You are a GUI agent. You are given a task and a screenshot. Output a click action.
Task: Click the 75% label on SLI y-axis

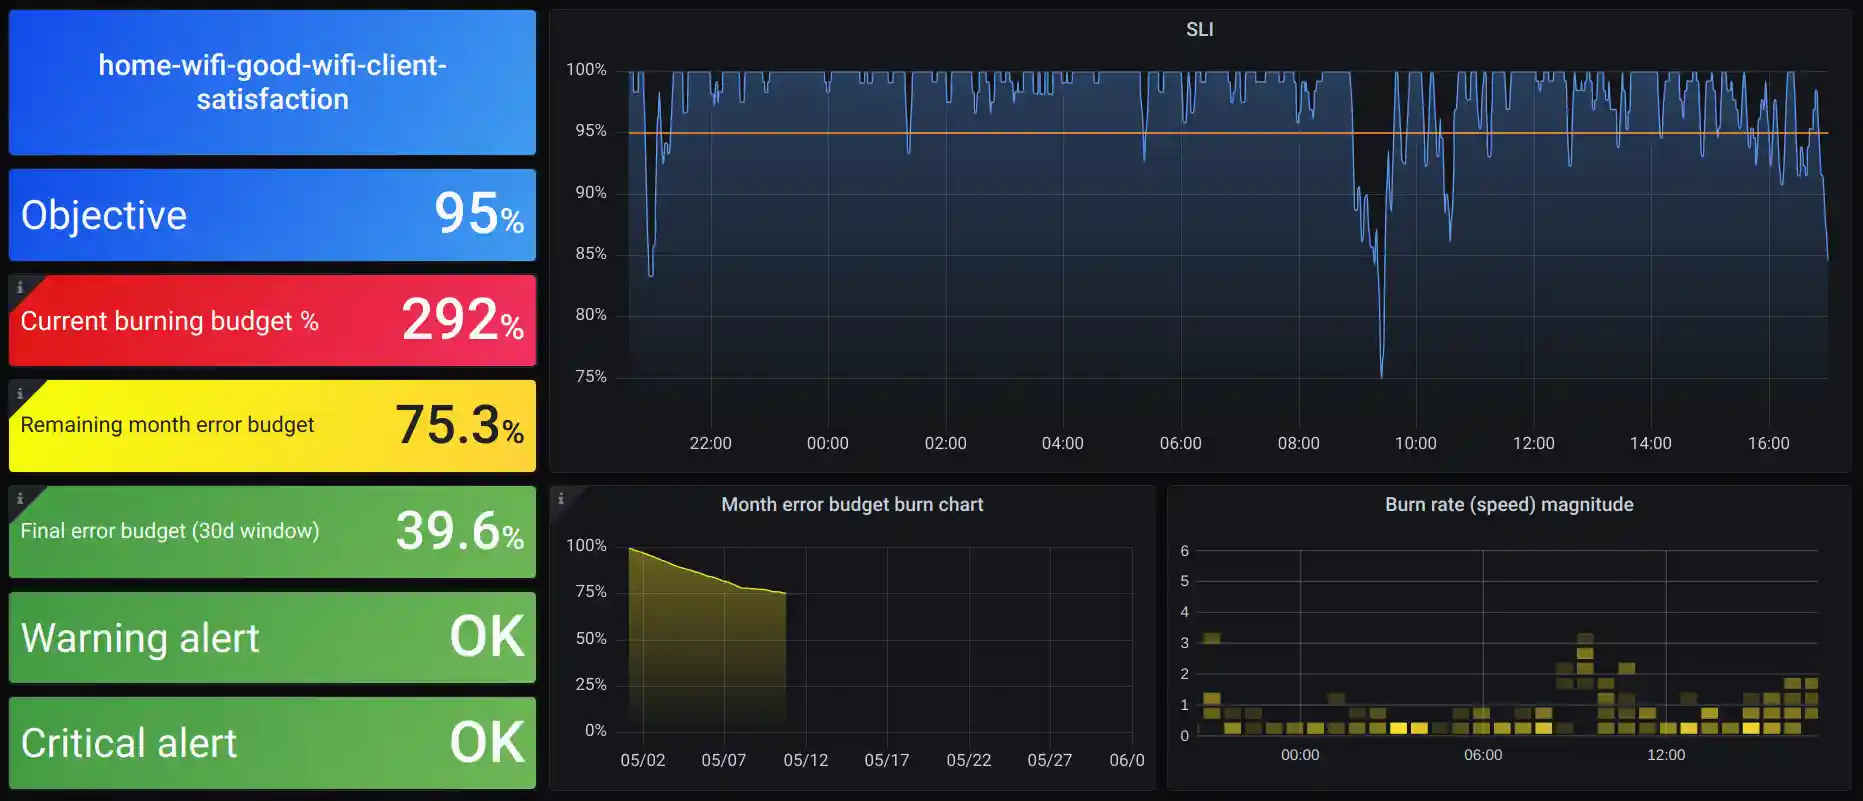click(590, 377)
